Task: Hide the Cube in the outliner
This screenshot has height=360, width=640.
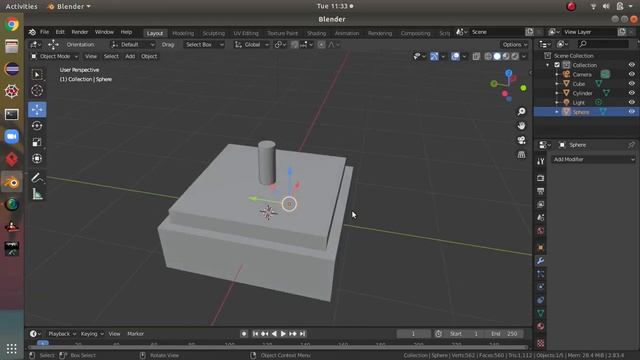Action: (x=631, y=84)
